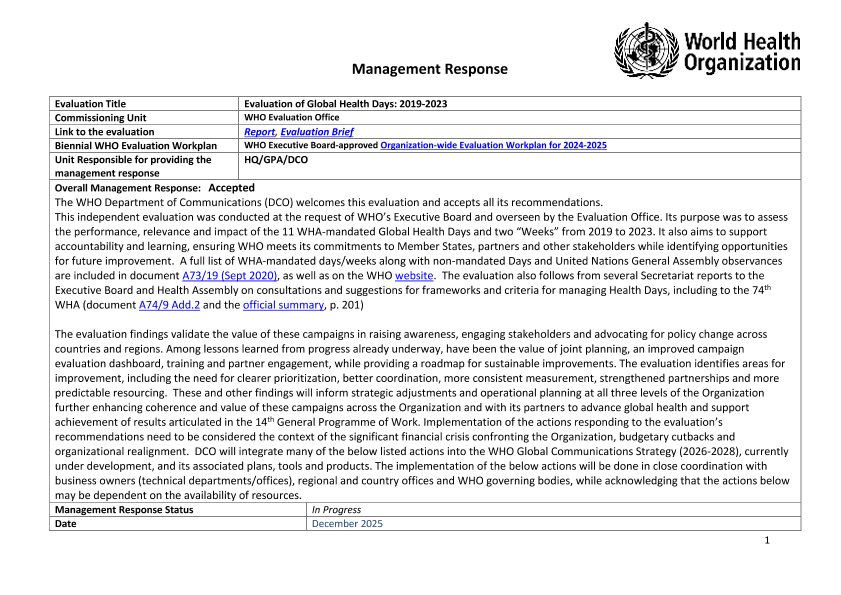The image size is (841, 595).
Task: Open the Report link
Action: tap(259, 132)
